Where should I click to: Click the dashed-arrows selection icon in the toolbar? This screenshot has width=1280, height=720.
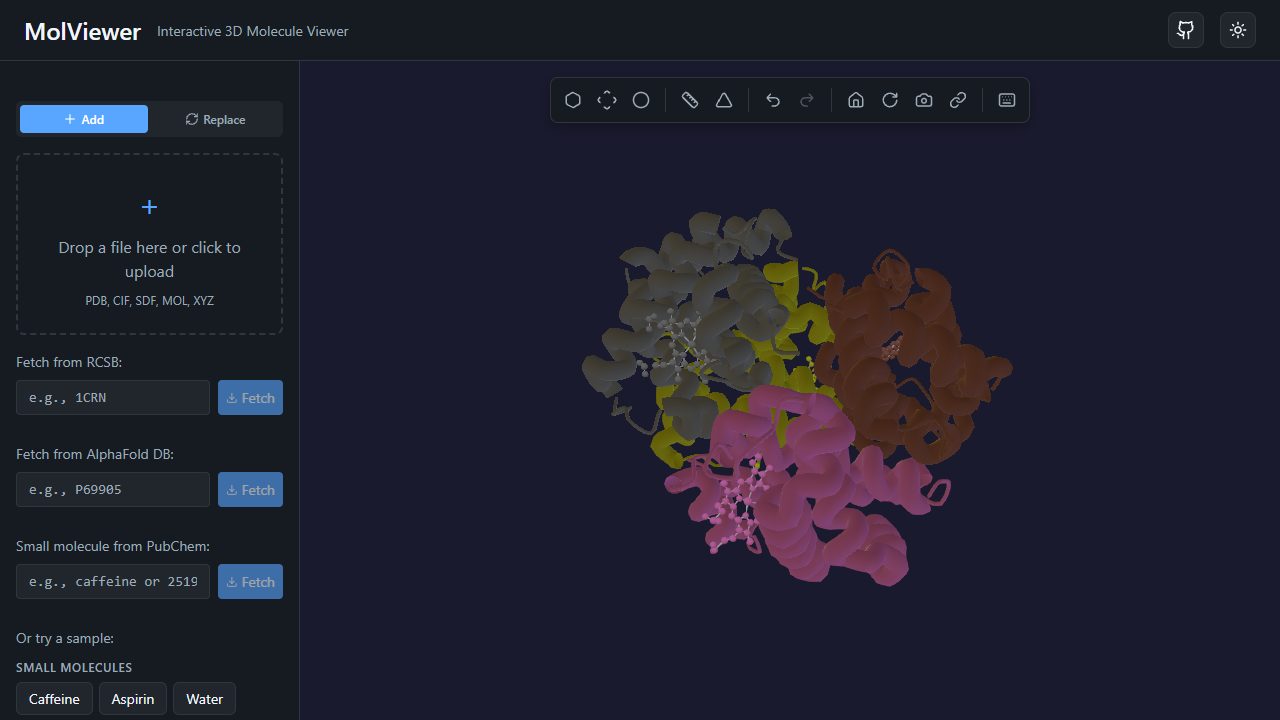coord(607,100)
